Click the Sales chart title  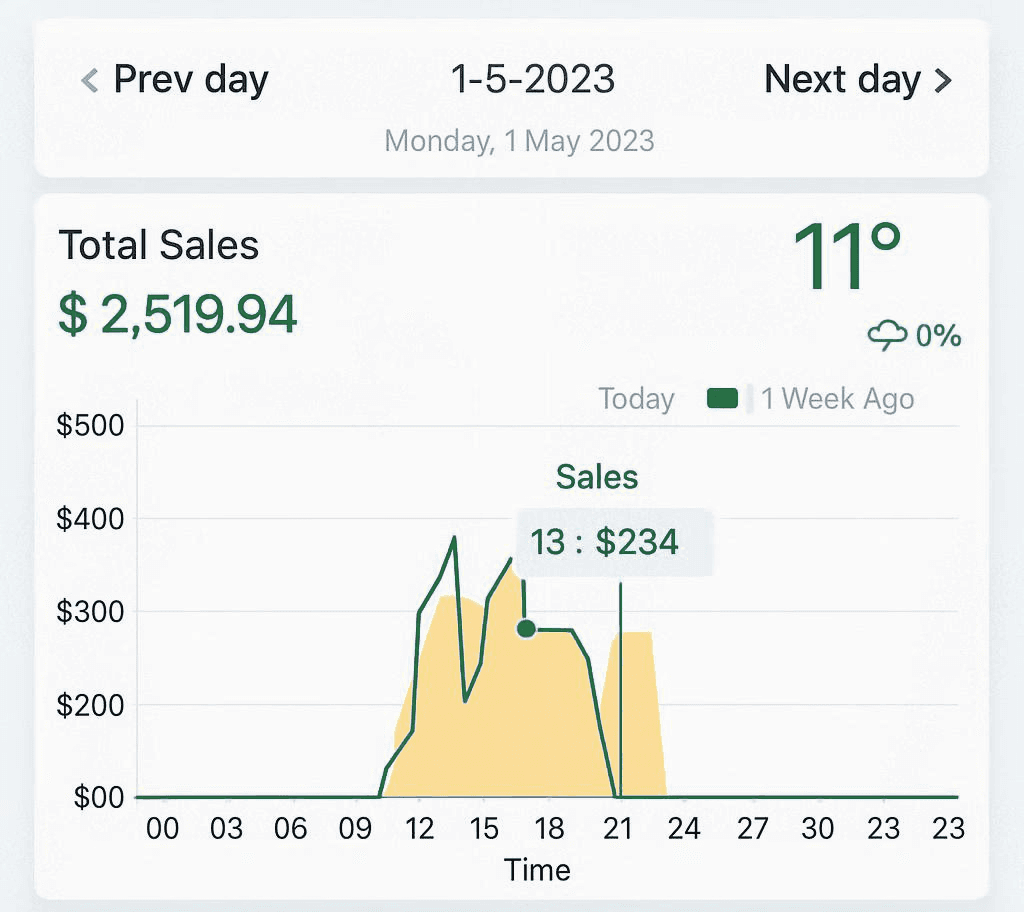[x=597, y=477]
